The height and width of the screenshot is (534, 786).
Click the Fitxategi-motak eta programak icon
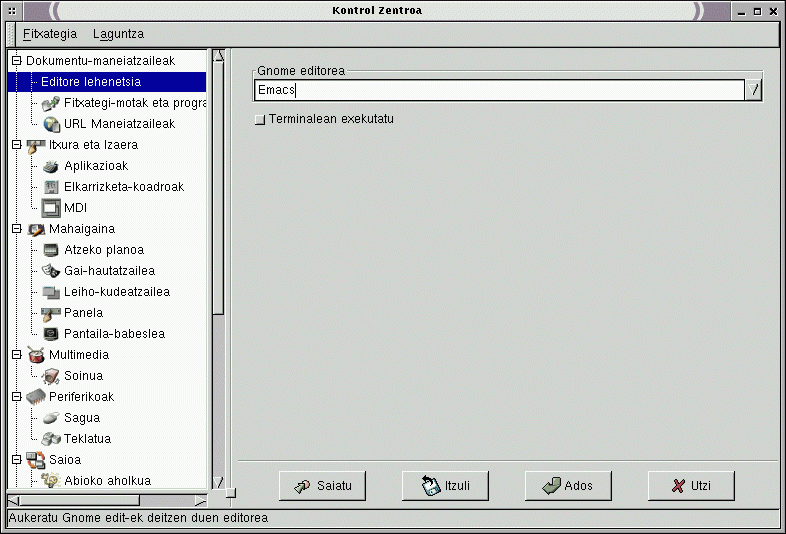pos(51,103)
